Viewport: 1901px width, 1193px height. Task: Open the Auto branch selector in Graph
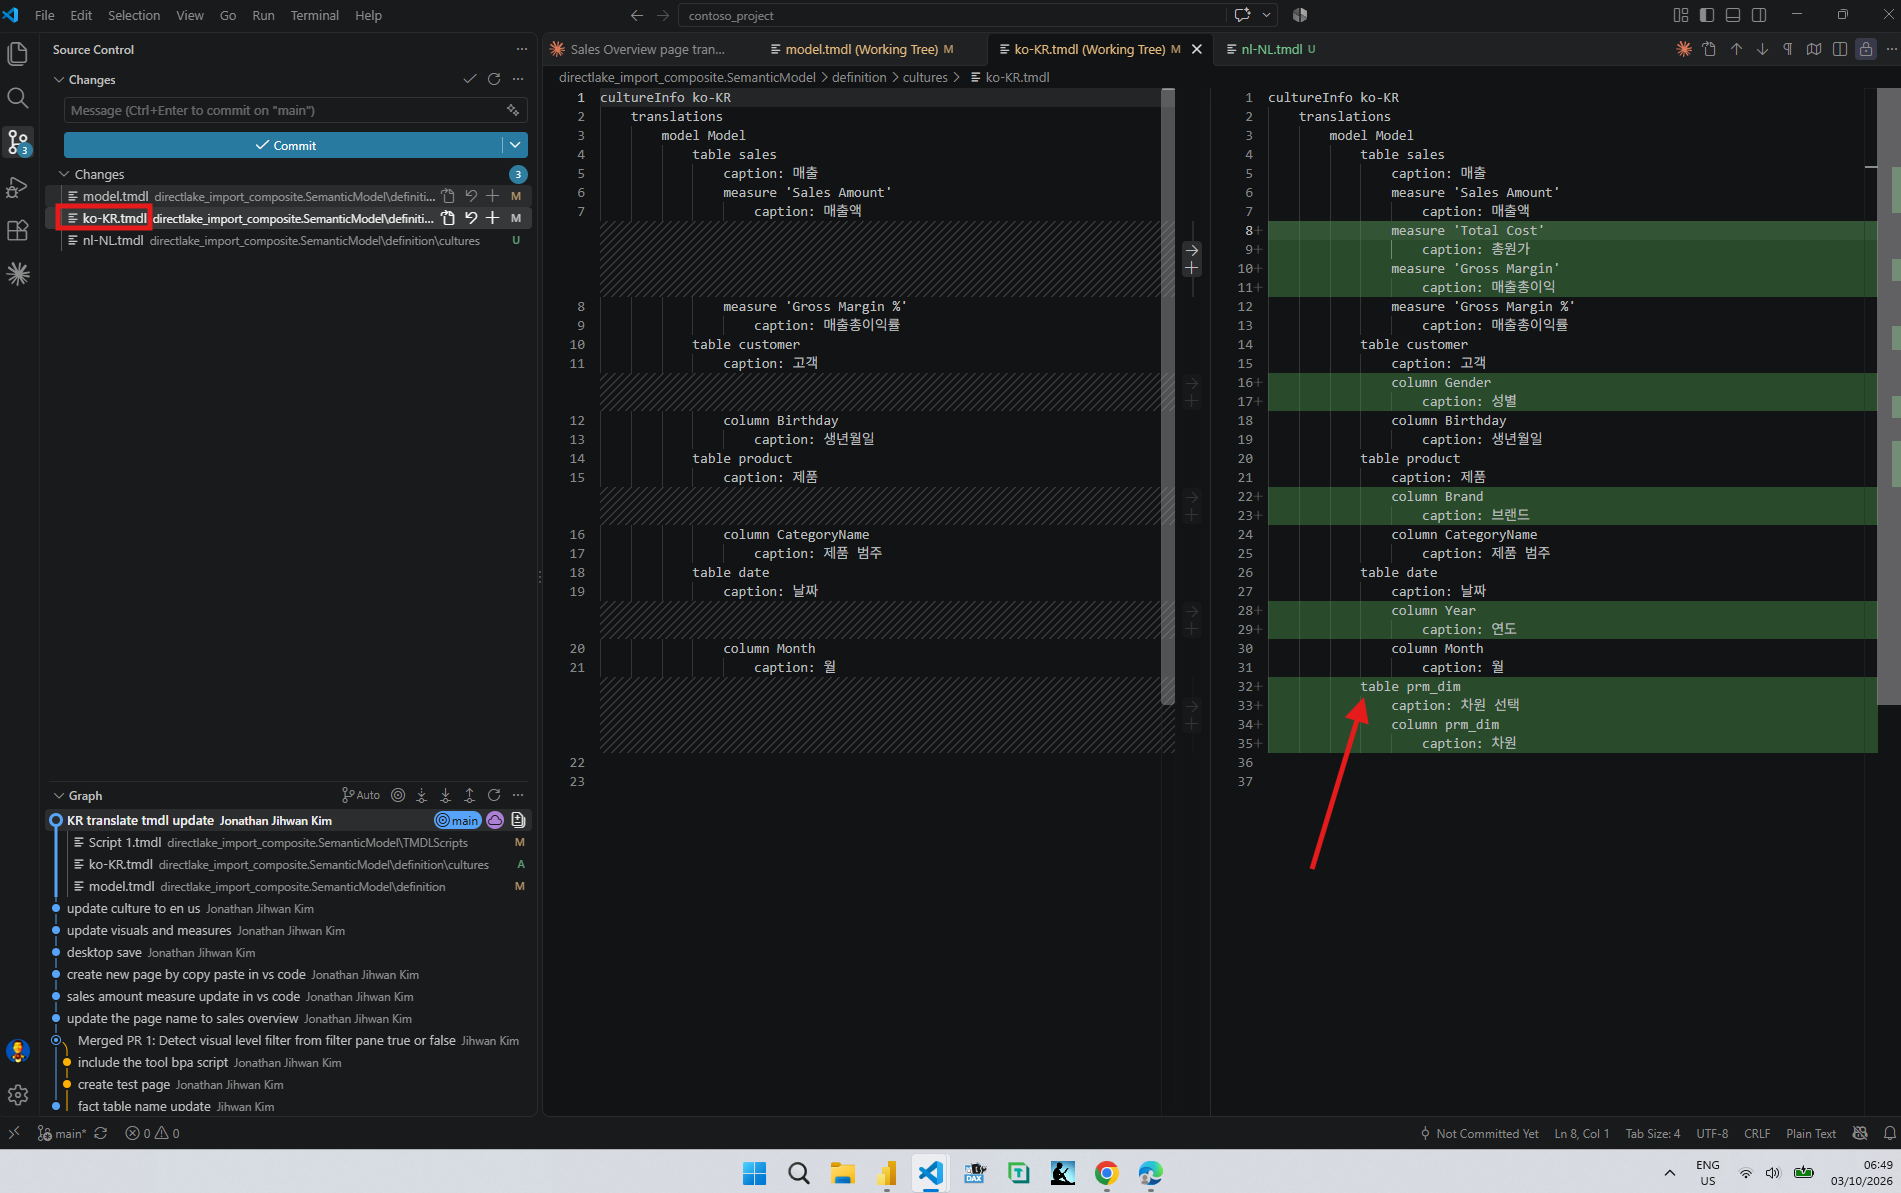(x=361, y=795)
